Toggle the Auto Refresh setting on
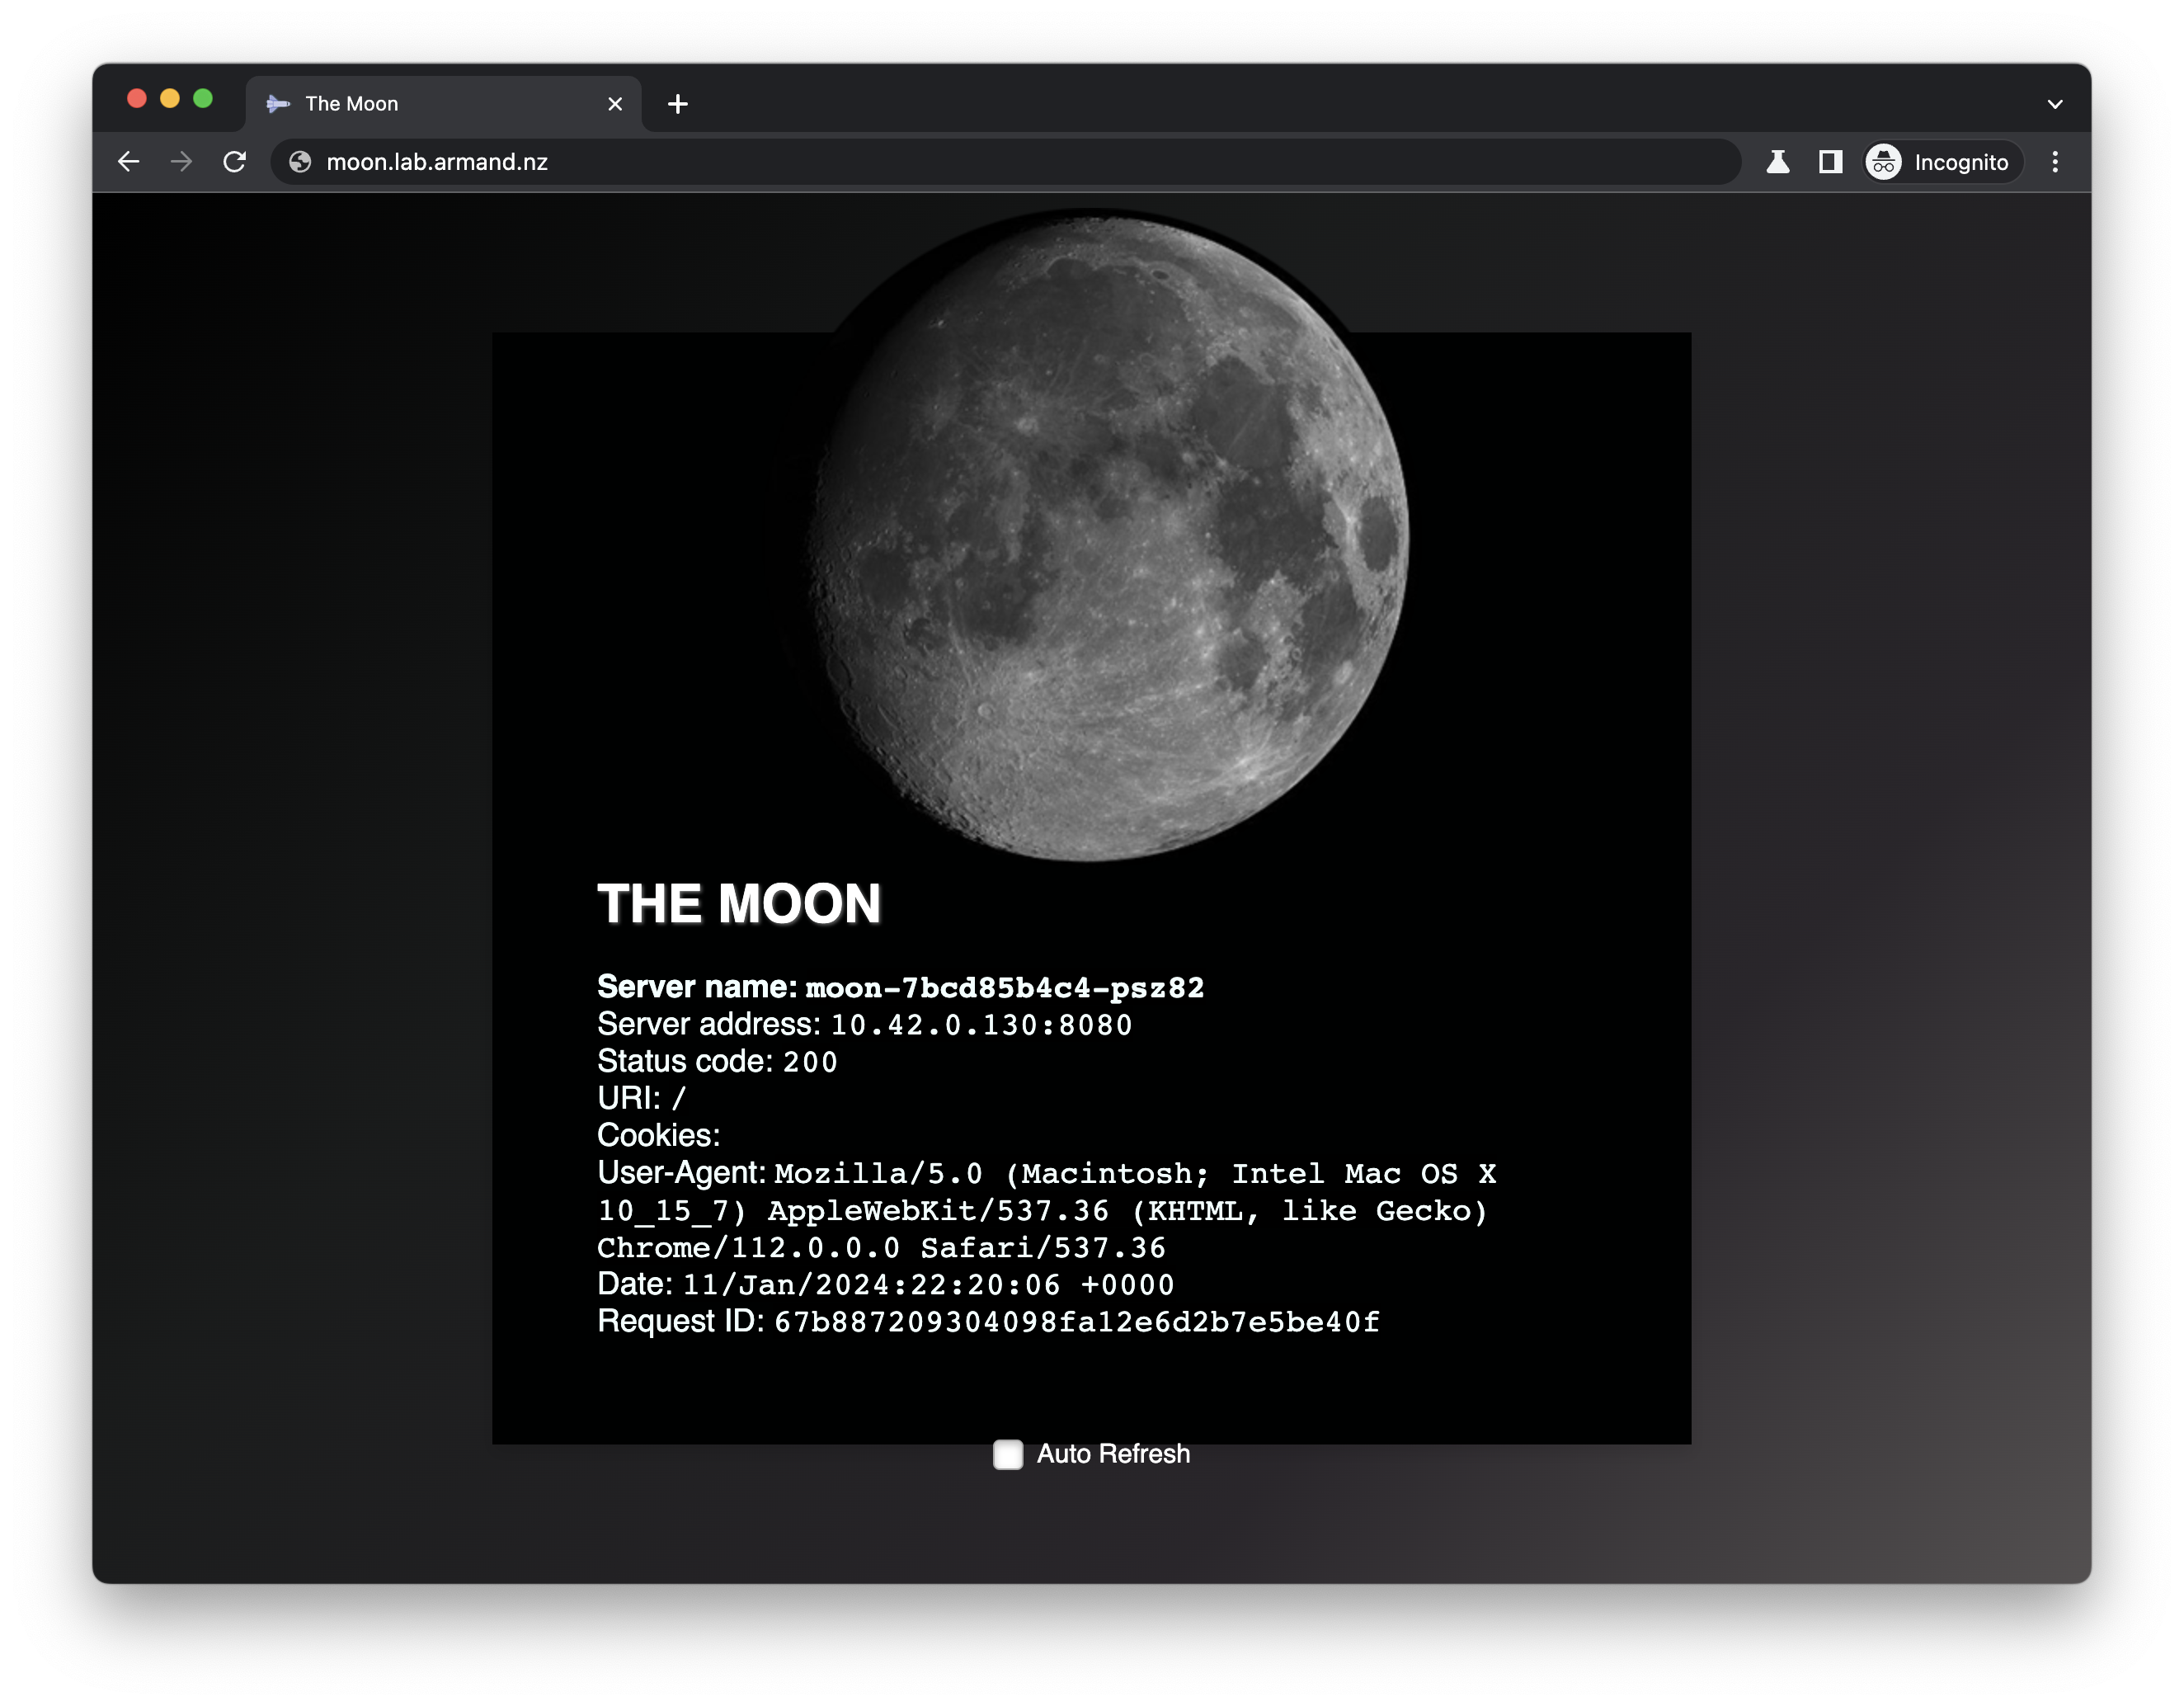 1007,1453
